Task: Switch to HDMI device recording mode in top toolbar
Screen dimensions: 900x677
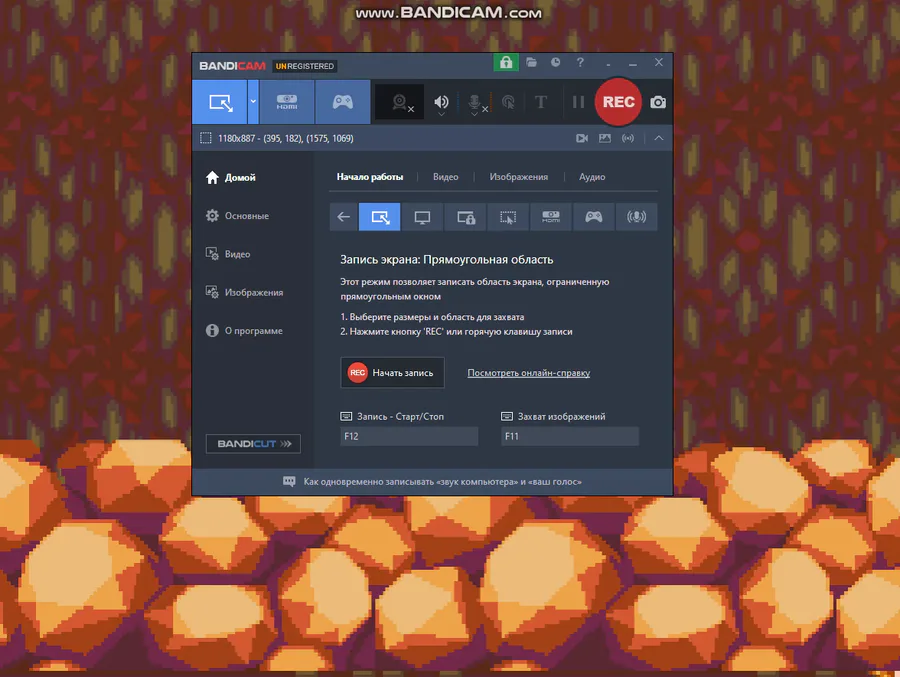Action: pos(287,102)
